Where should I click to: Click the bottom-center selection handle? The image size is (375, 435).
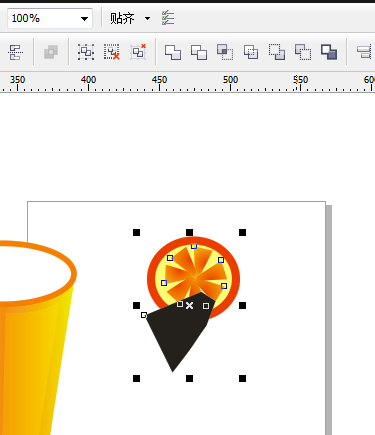click(x=189, y=378)
